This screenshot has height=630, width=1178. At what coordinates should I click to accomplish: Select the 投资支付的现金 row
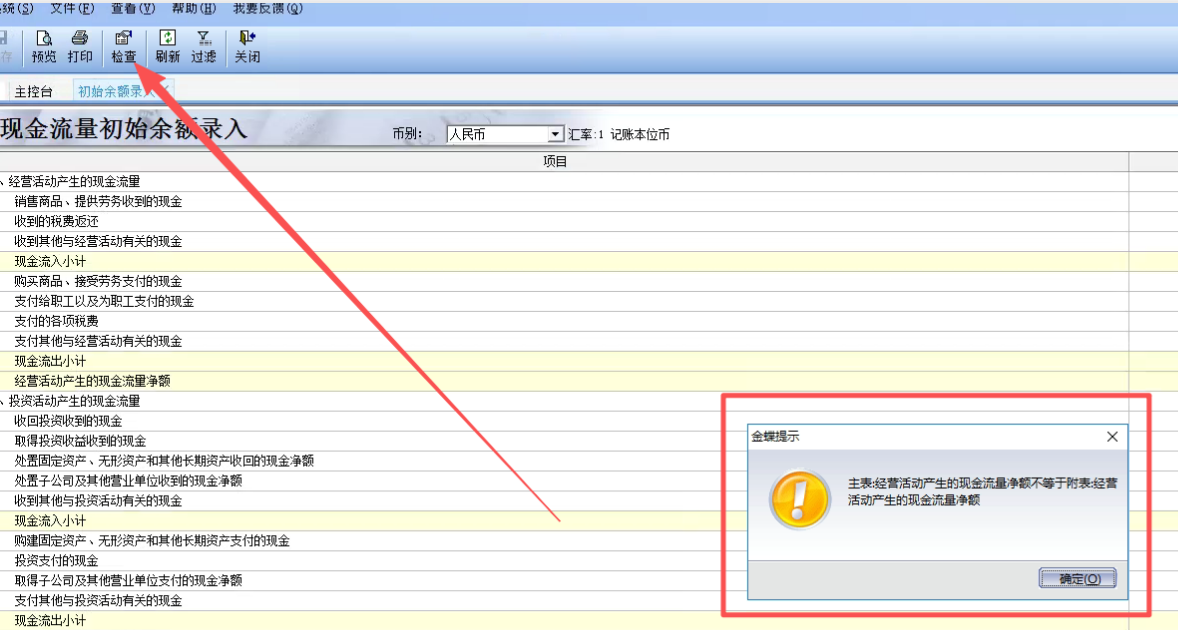tap(56, 561)
